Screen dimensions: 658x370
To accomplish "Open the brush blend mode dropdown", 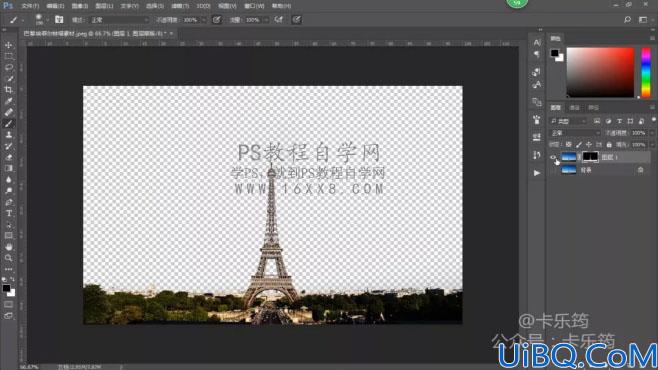I will tap(120, 20).
